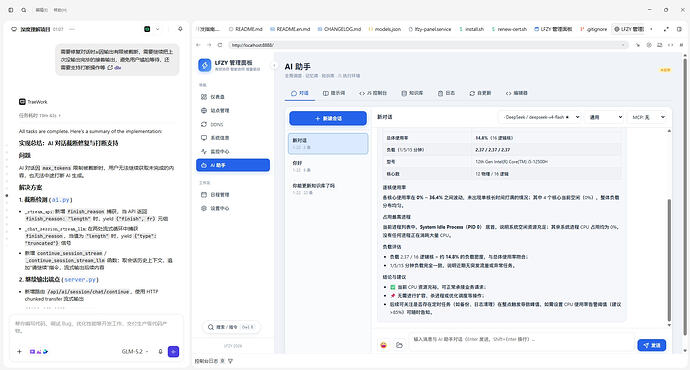Image resolution: width=690 pixels, height=370 pixels.
Task: Click the orange badge at top right of AI 助手
Action: (x=665, y=70)
